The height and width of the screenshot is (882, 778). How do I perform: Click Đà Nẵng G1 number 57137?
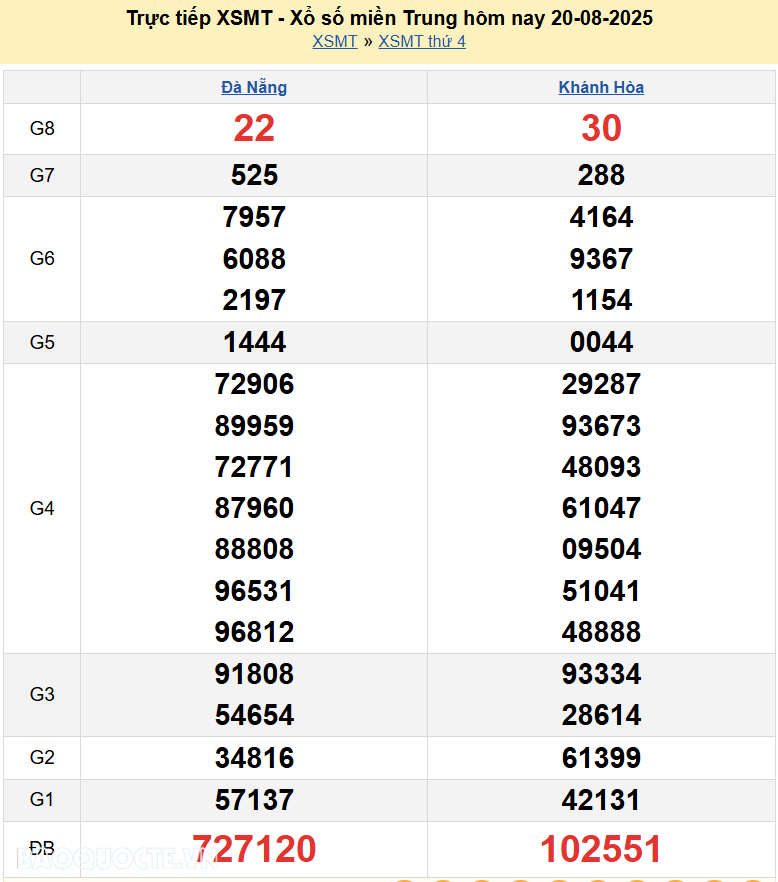pyautogui.click(x=254, y=800)
